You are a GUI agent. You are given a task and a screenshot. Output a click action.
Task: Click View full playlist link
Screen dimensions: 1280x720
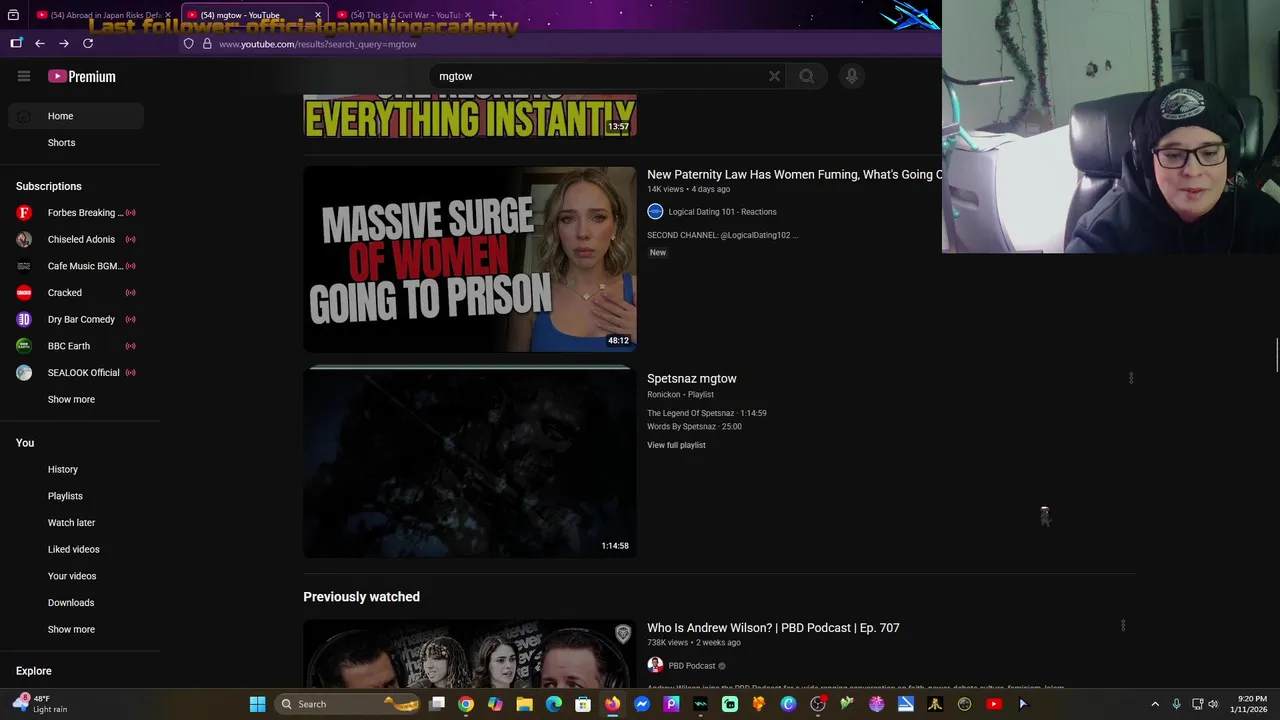(676, 445)
